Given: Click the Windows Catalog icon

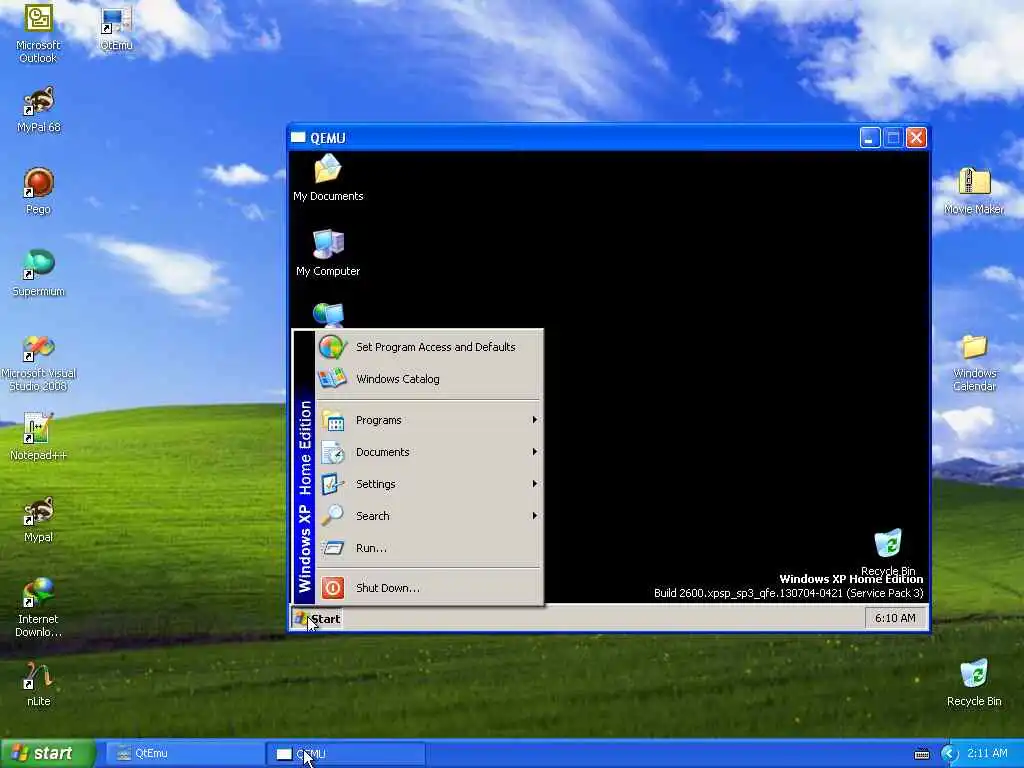Looking at the screenshot, I should pyautogui.click(x=332, y=379).
